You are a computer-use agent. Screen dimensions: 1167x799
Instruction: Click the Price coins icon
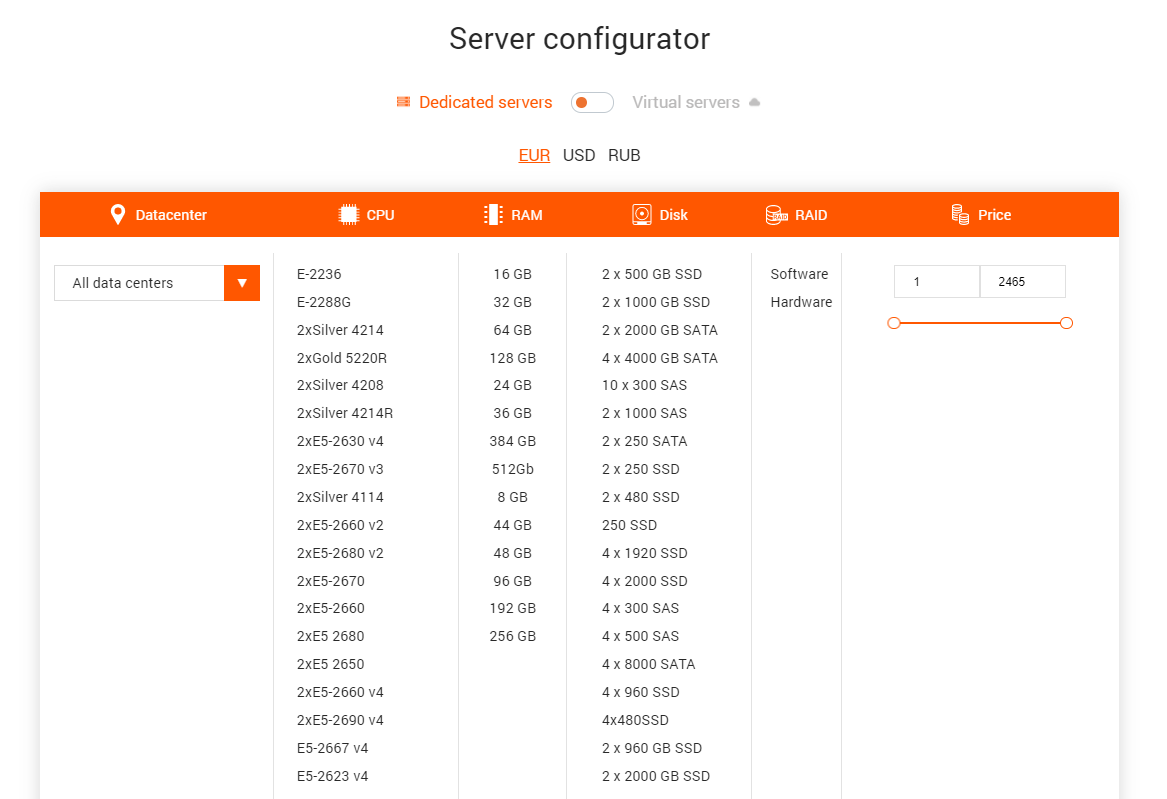pos(959,214)
